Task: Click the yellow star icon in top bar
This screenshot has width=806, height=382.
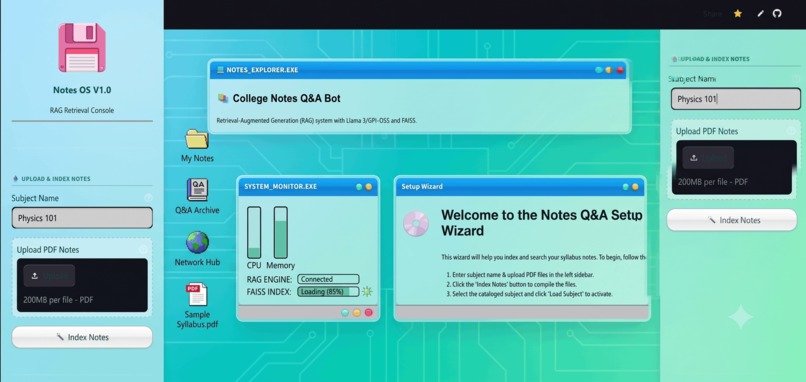Action: click(738, 14)
